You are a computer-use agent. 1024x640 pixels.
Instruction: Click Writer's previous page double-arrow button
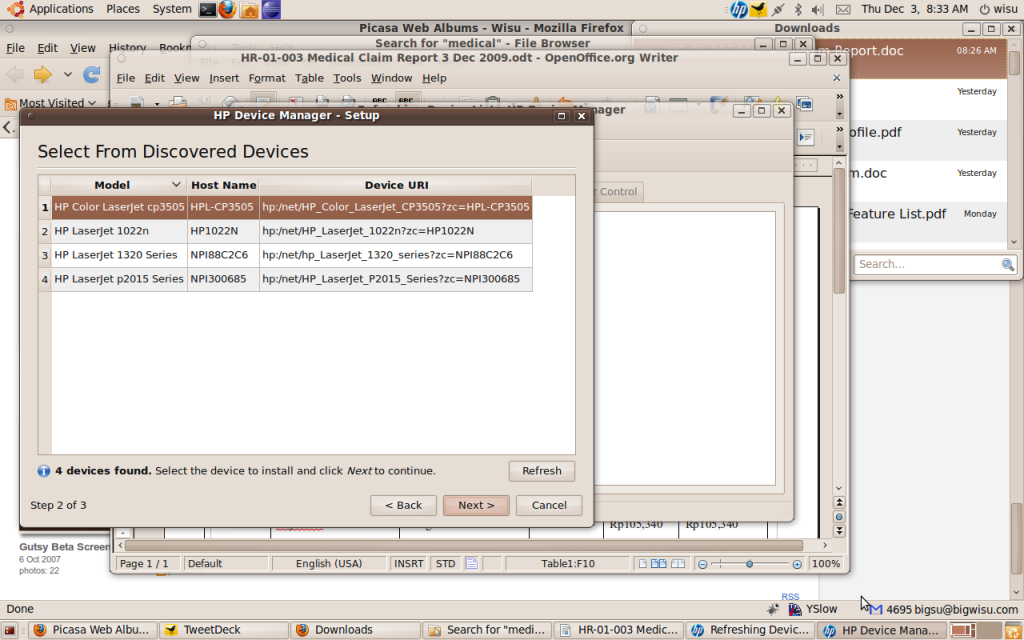pyautogui.click(x=839, y=502)
